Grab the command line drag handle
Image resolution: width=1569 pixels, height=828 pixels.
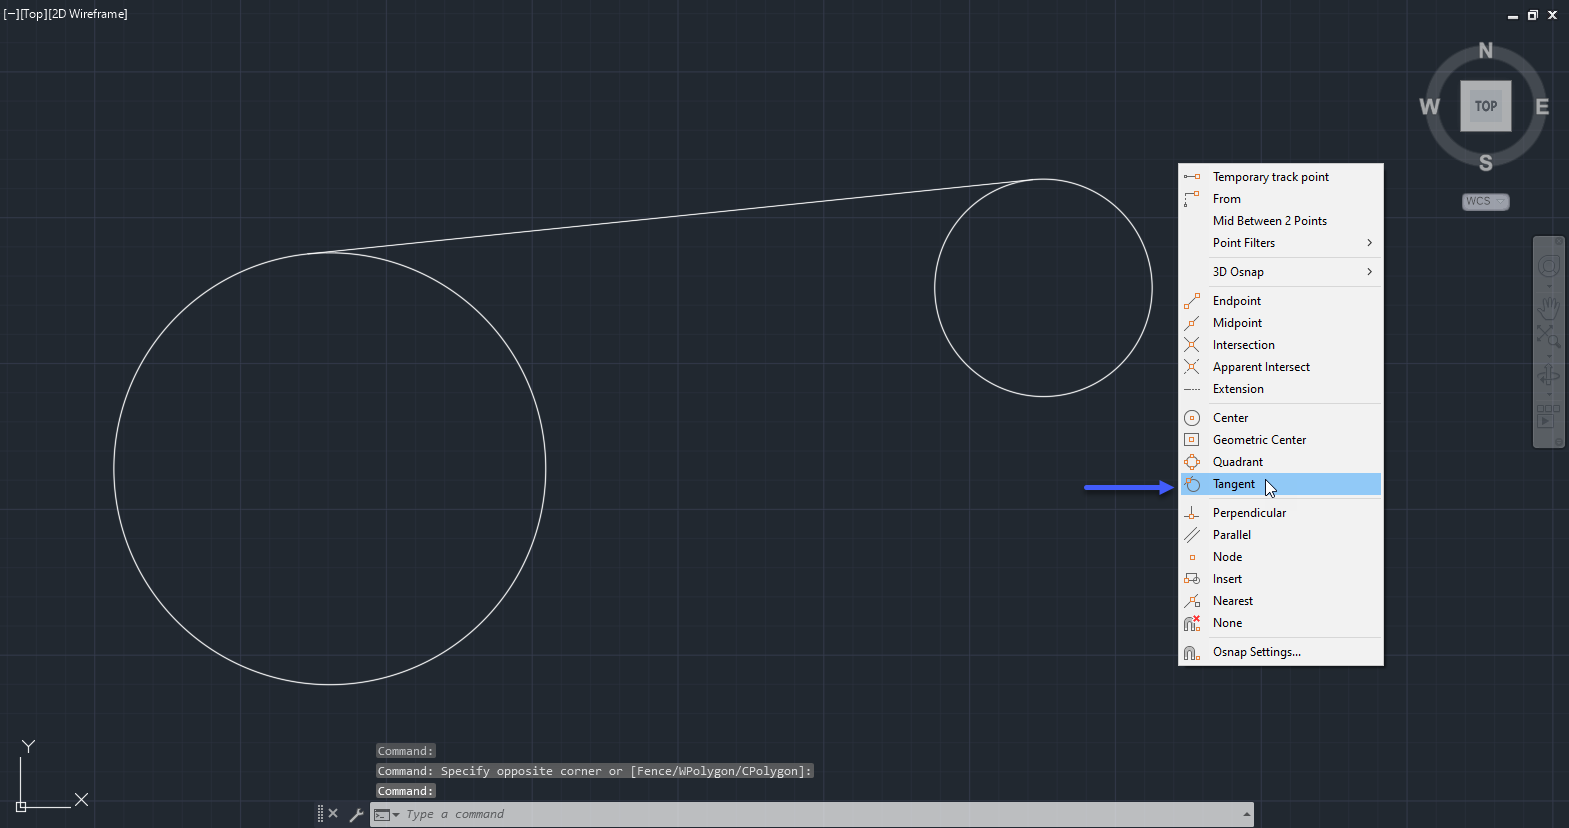320,814
